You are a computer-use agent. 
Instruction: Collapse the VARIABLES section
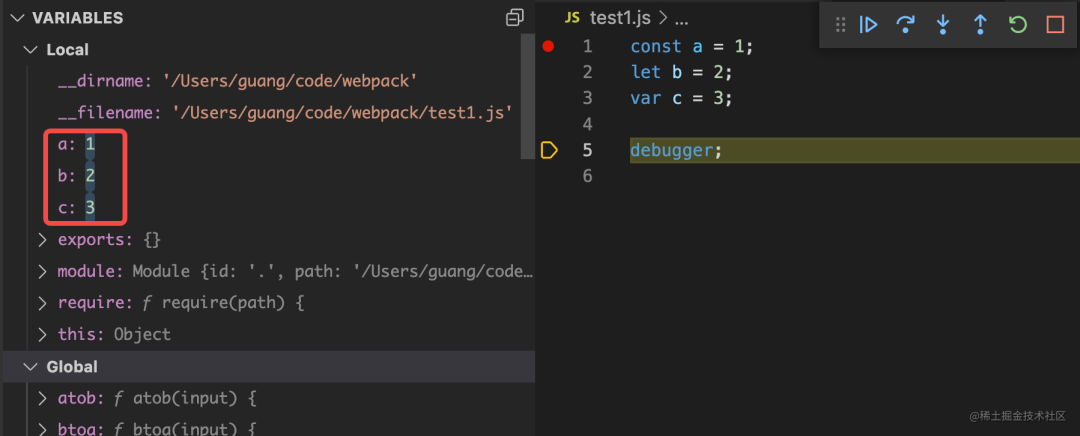17,18
